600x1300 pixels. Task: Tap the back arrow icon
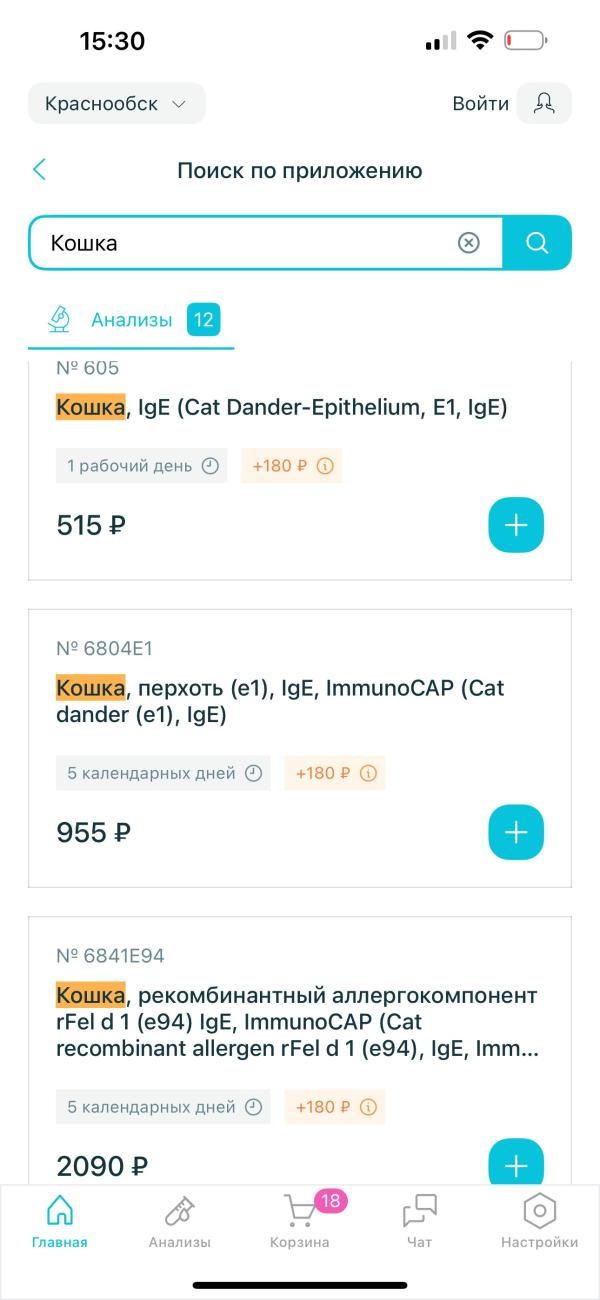click(x=40, y=170)
